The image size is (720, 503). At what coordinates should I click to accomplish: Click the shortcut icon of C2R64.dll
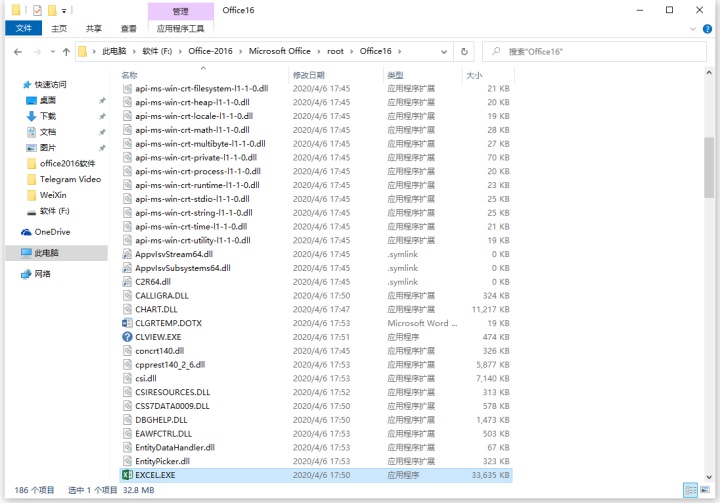click(127, 282)
